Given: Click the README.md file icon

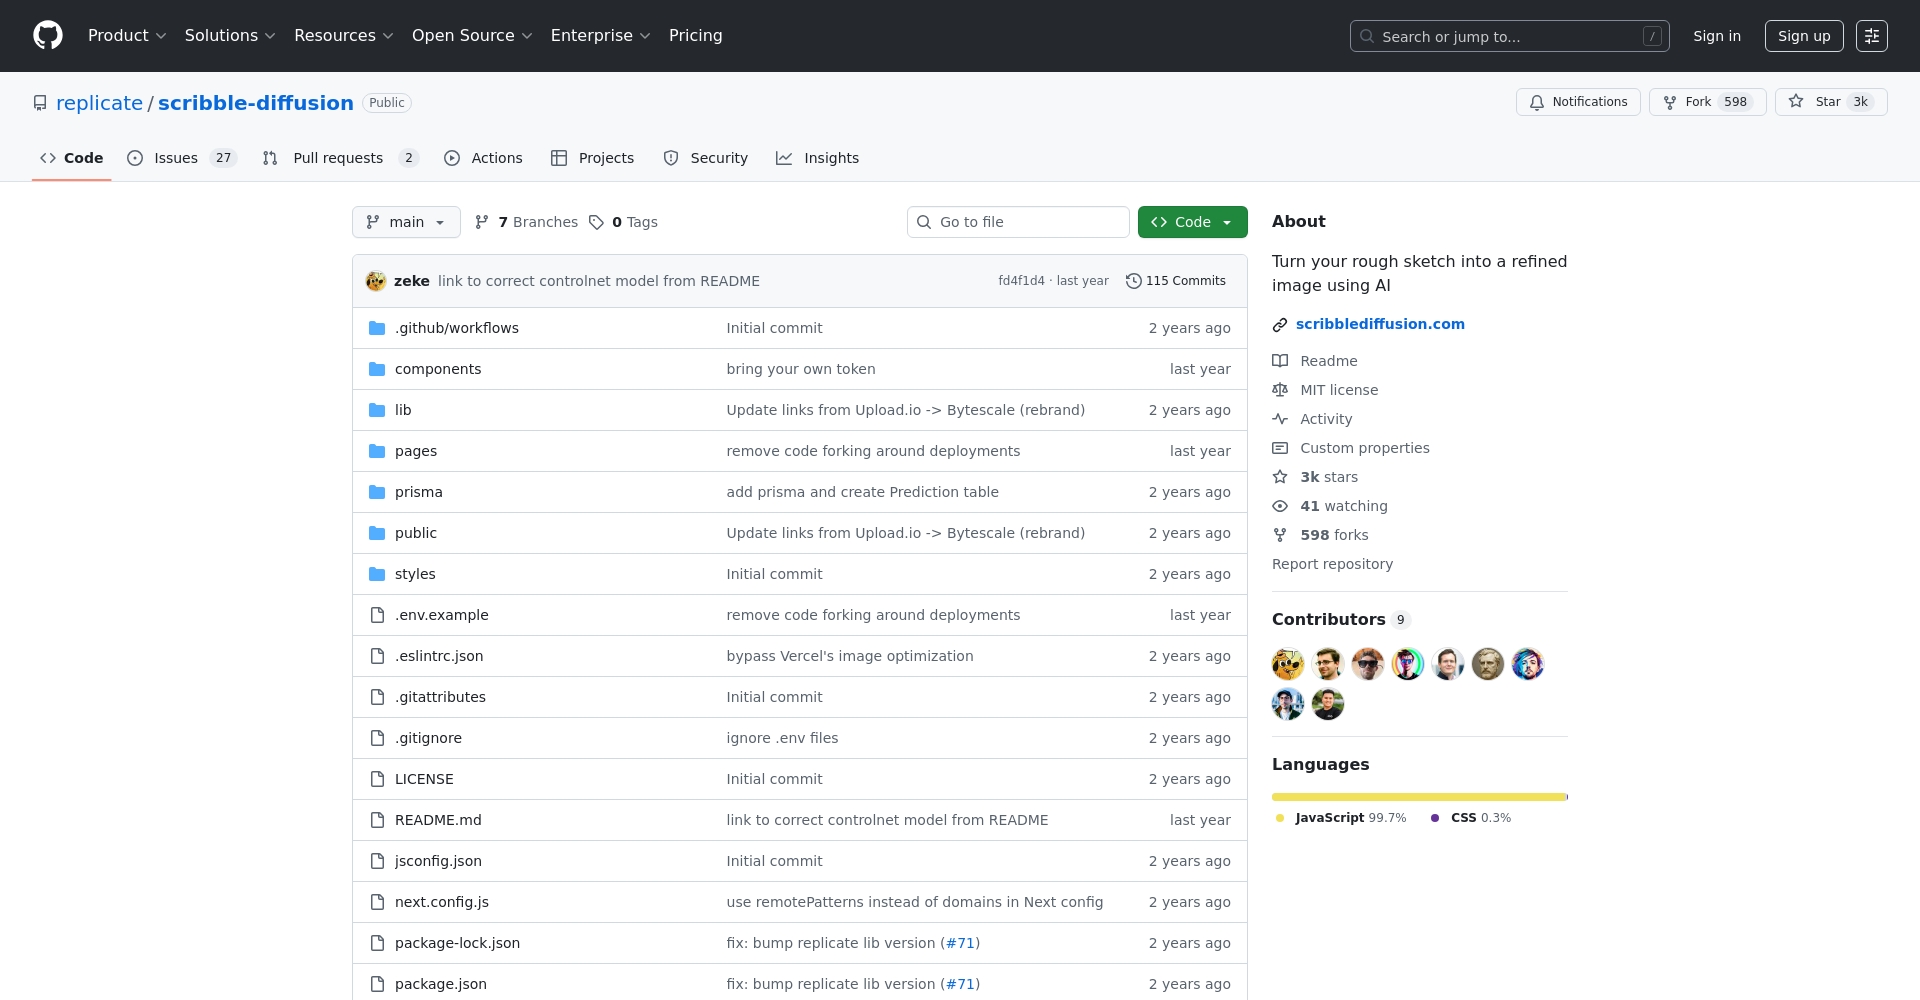Looking at the screenshot, I should 377,820.
